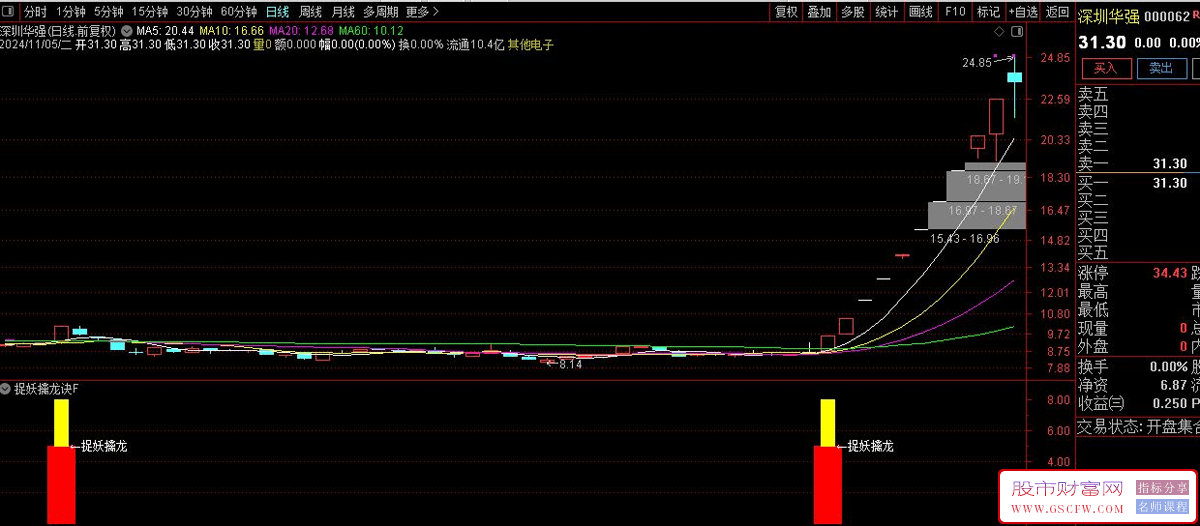Screen dimensions: 1200x526
Task: Click the 8.14 low price annotation
Action: (x=570, y=365)
